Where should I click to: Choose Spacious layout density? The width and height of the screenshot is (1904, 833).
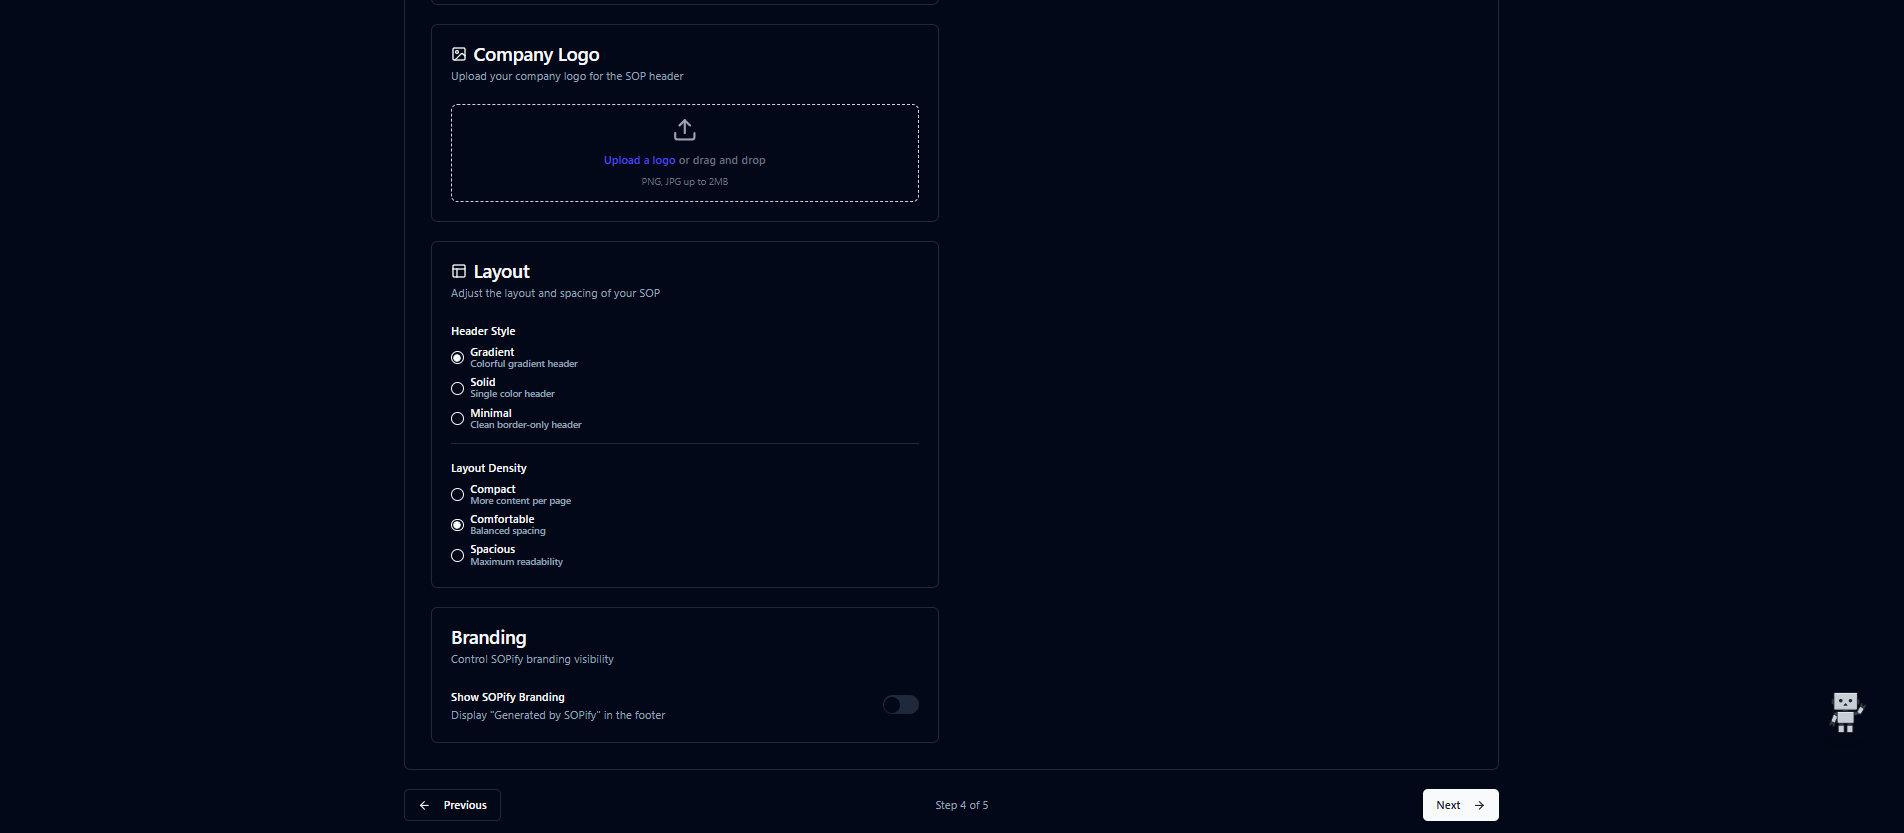[x=457, y=556]
